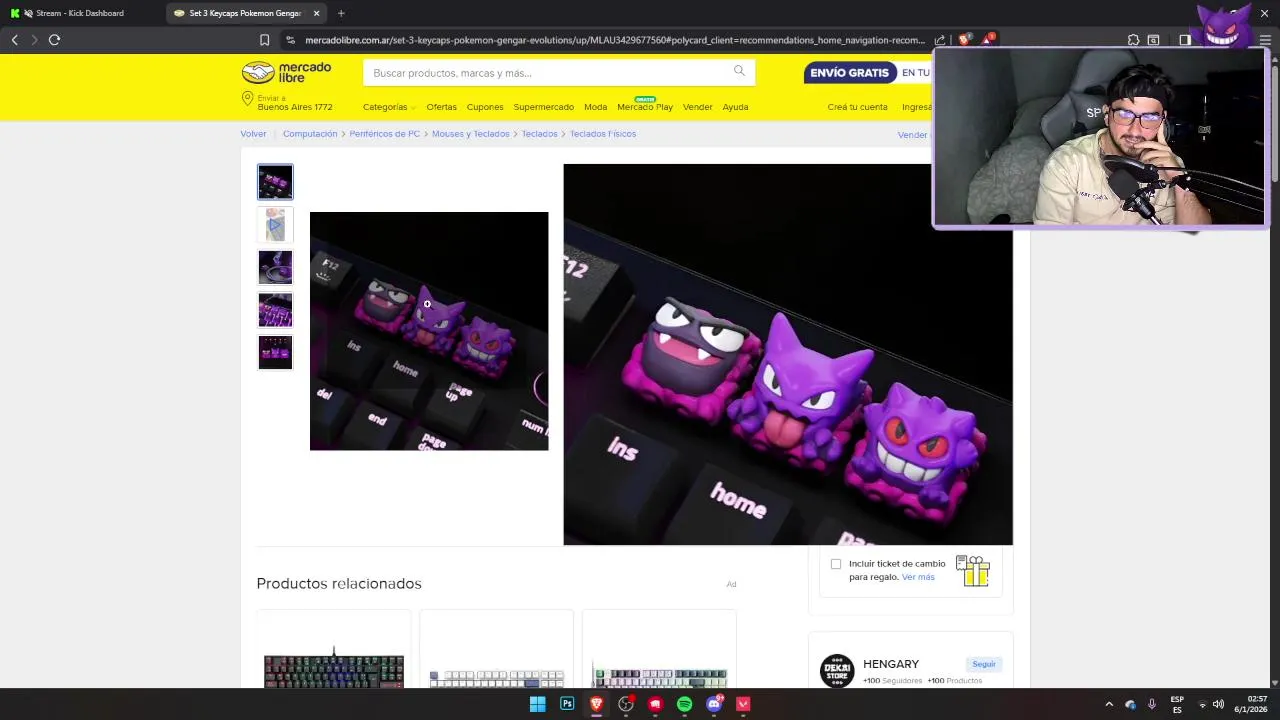Click the microphone tray icon
The image size is (1280, 720).
coord(1152,704)
